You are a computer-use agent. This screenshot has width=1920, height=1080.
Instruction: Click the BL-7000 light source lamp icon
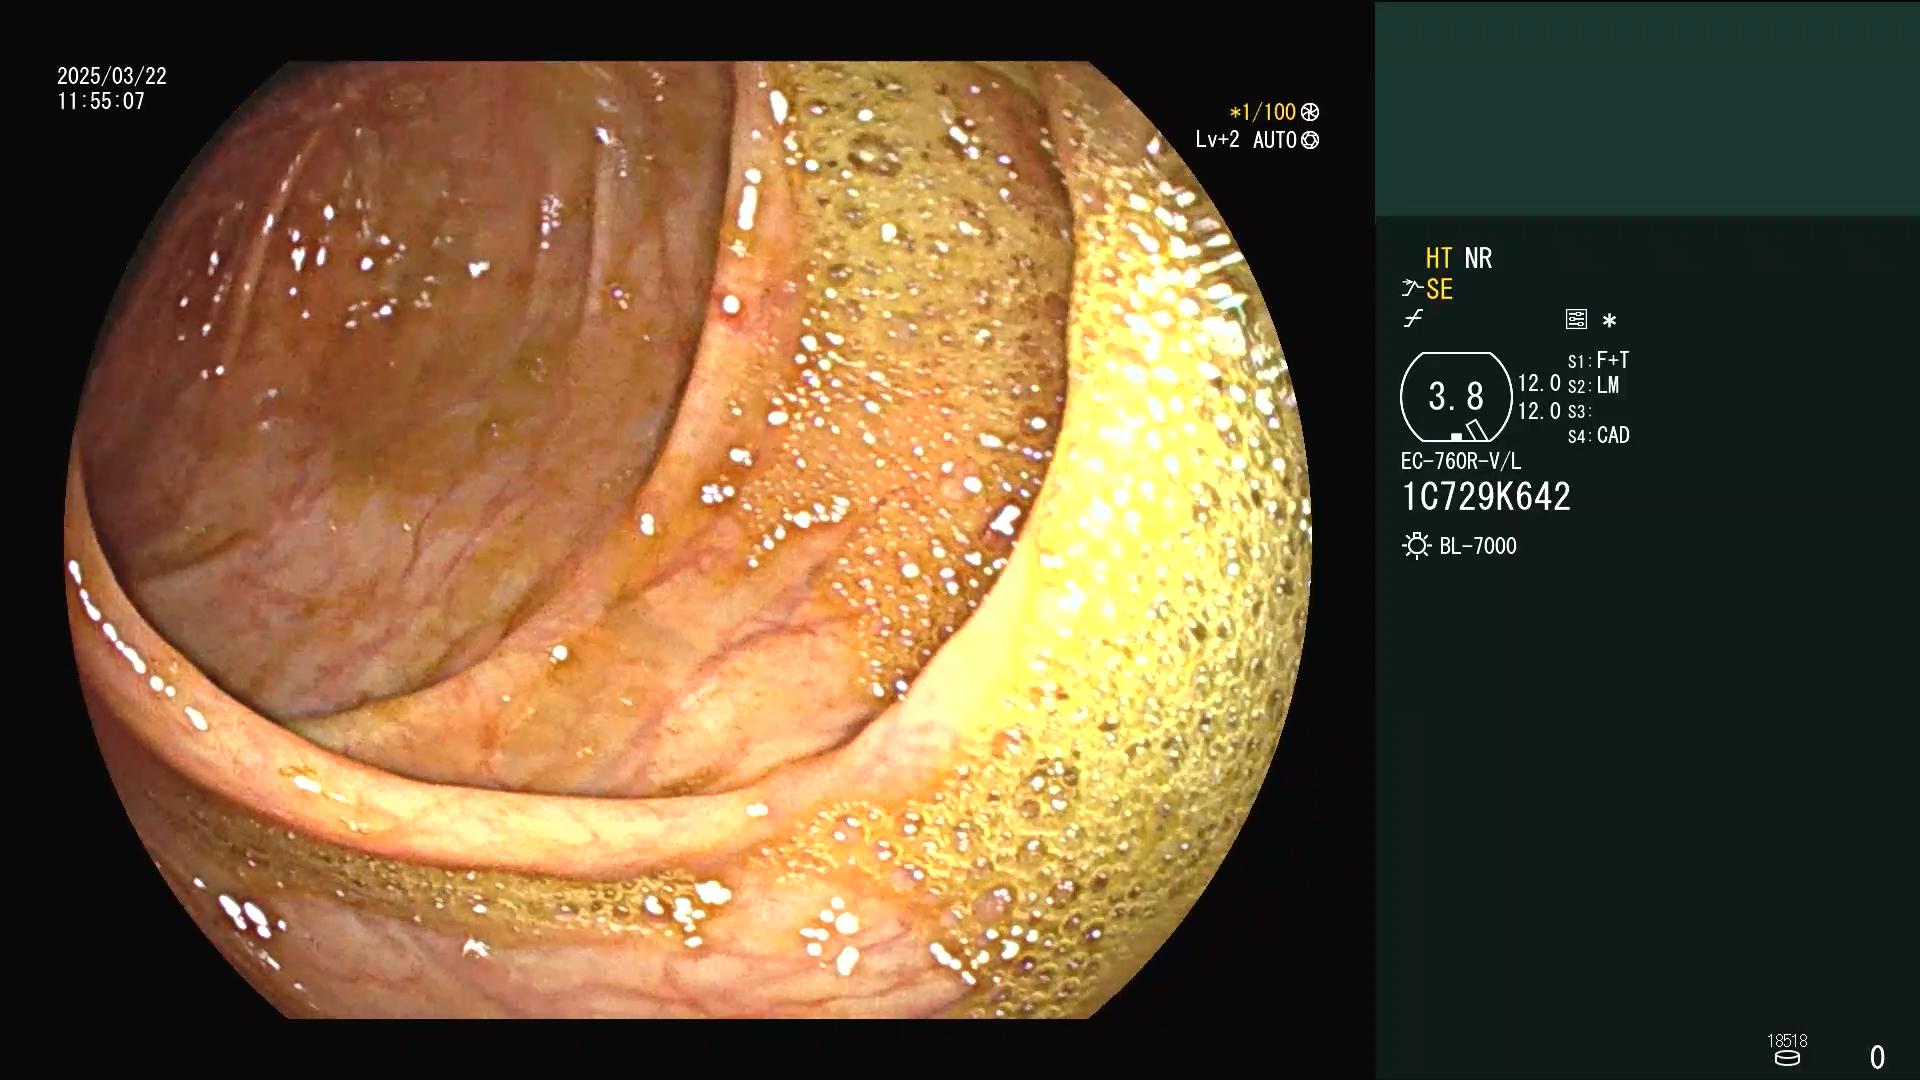pyautogui.click(x=1416, y=546)
